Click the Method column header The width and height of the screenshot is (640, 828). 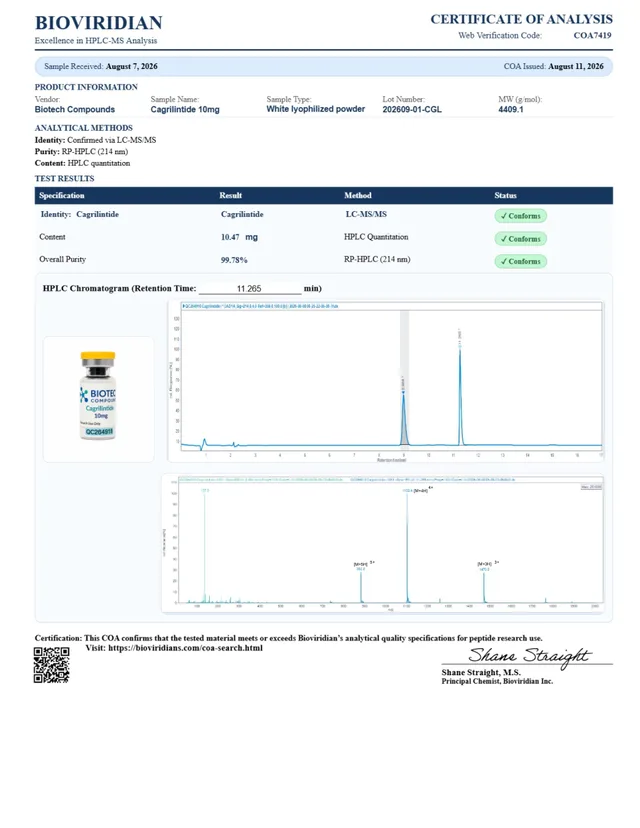pos(358,195)
